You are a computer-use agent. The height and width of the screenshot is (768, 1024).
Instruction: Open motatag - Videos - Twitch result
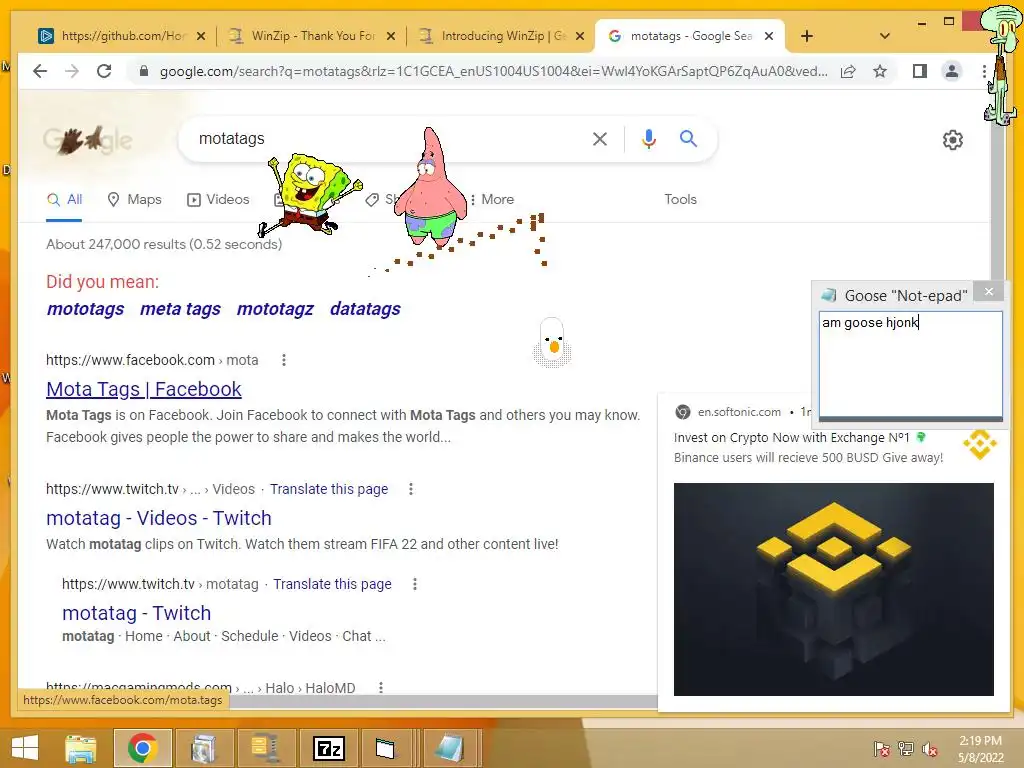(159, 518)
